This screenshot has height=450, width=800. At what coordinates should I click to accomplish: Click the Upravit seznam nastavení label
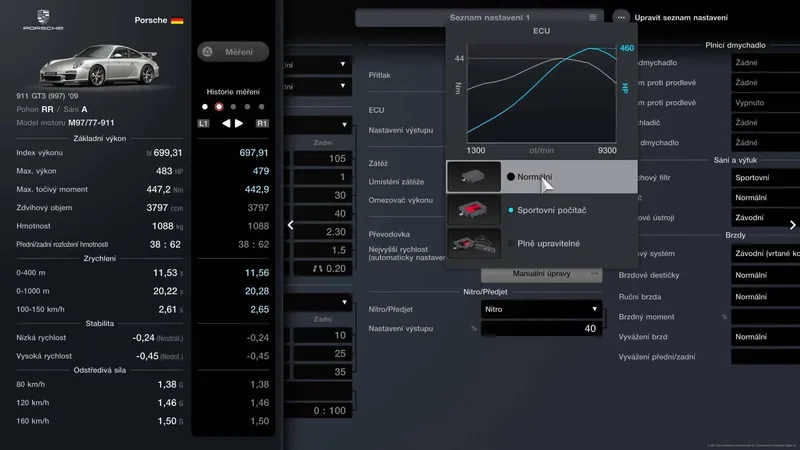(x=681, y=17)
